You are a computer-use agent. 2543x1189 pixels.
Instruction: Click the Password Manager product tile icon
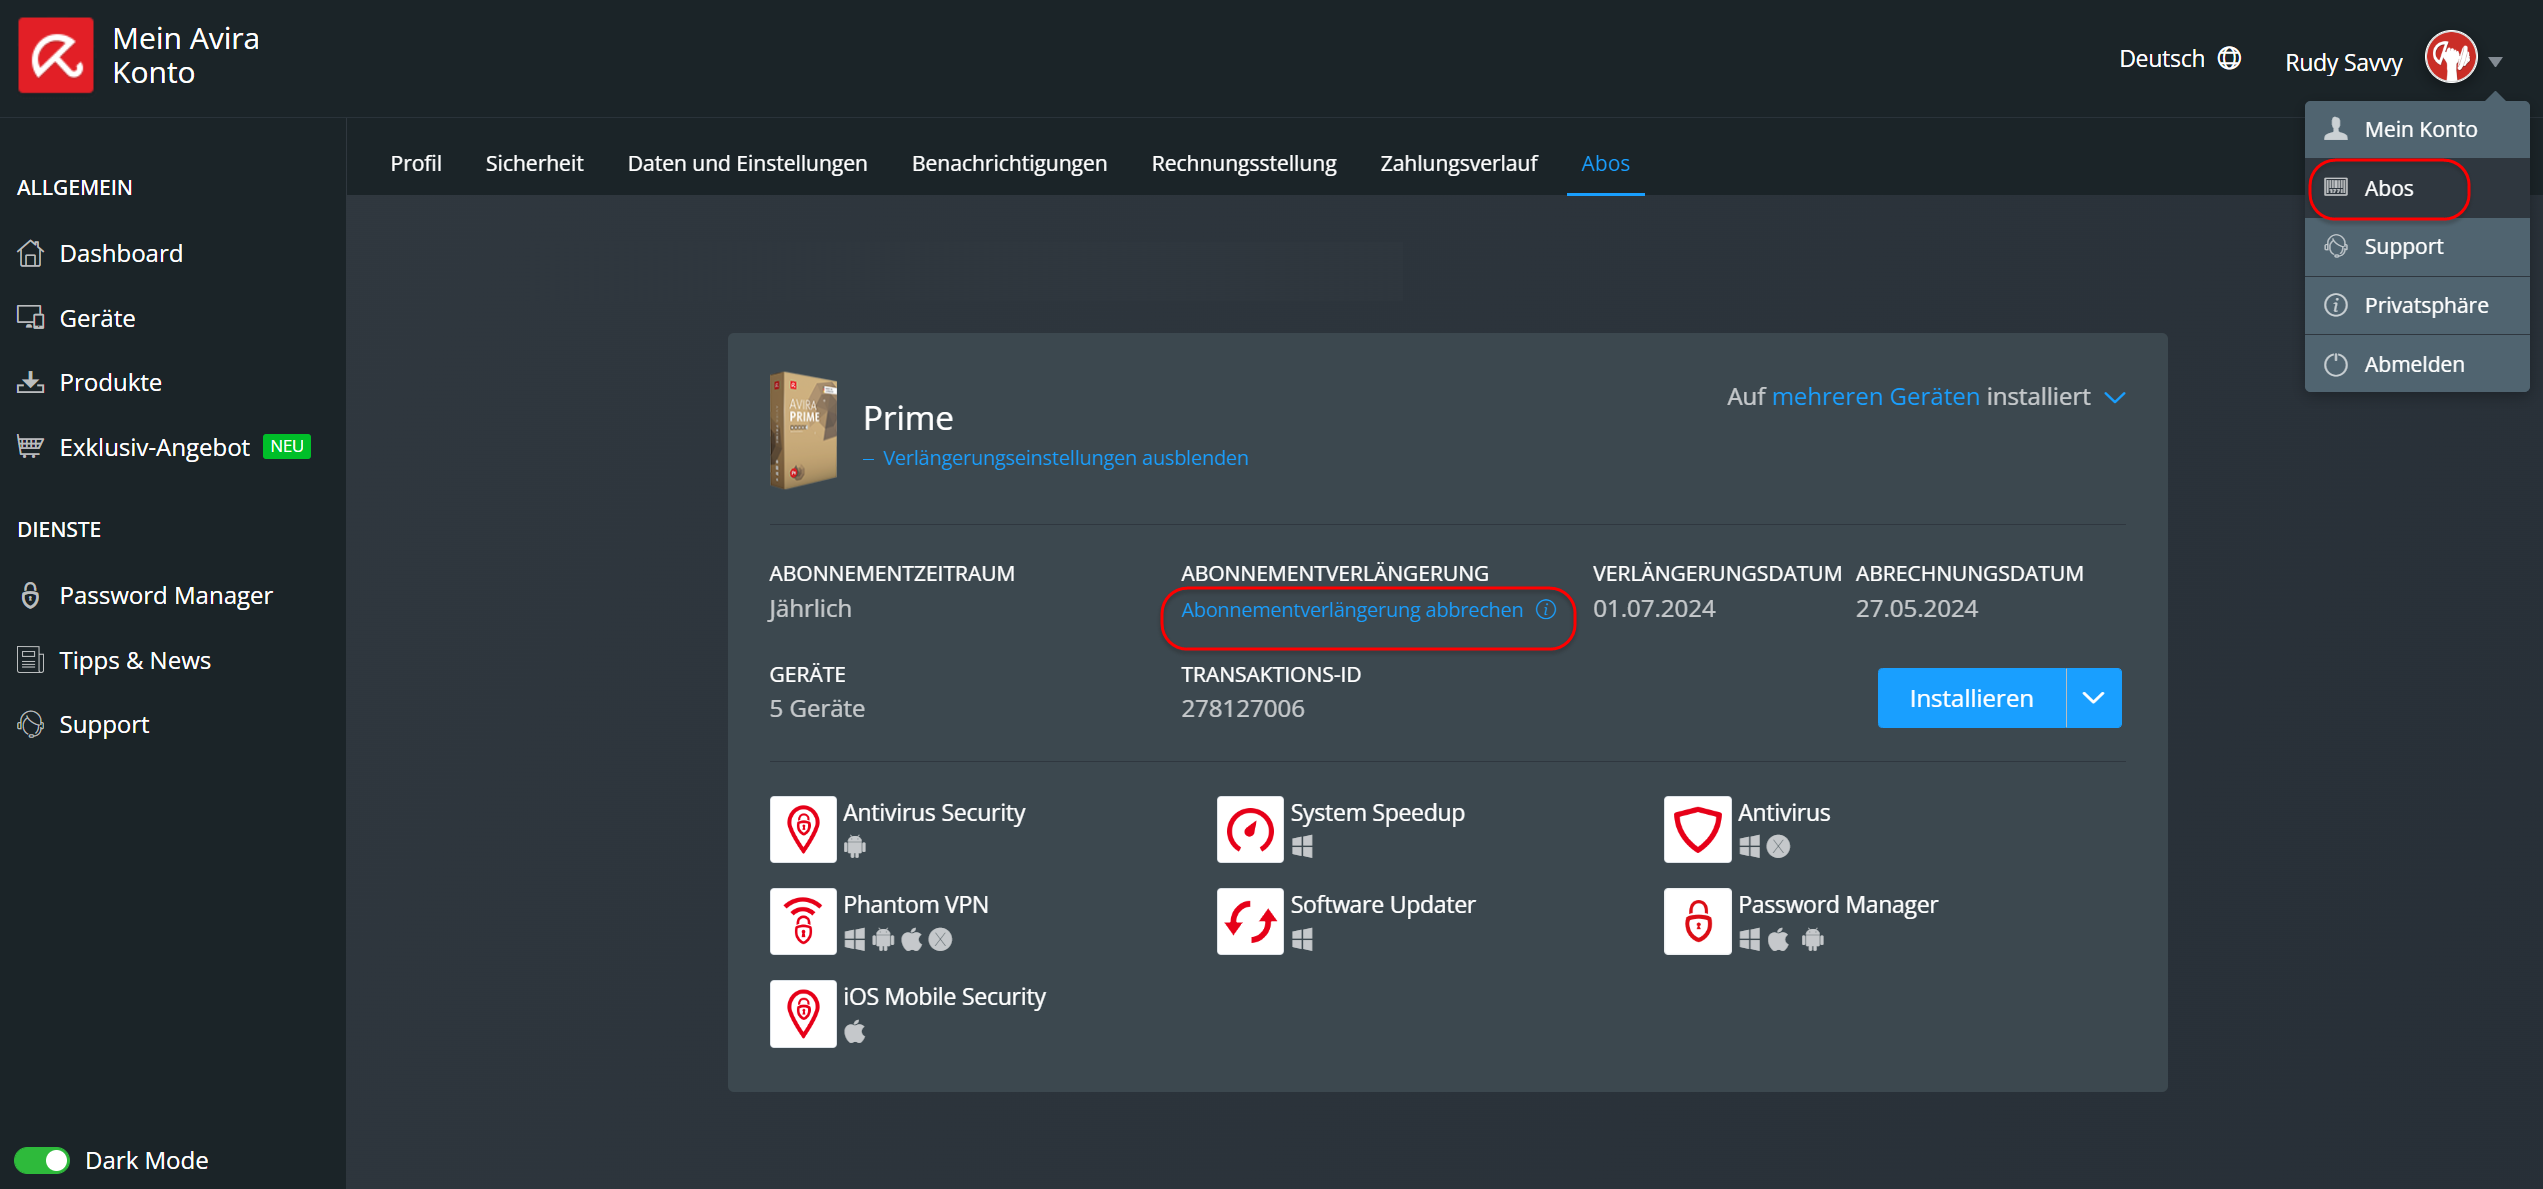1697,921
